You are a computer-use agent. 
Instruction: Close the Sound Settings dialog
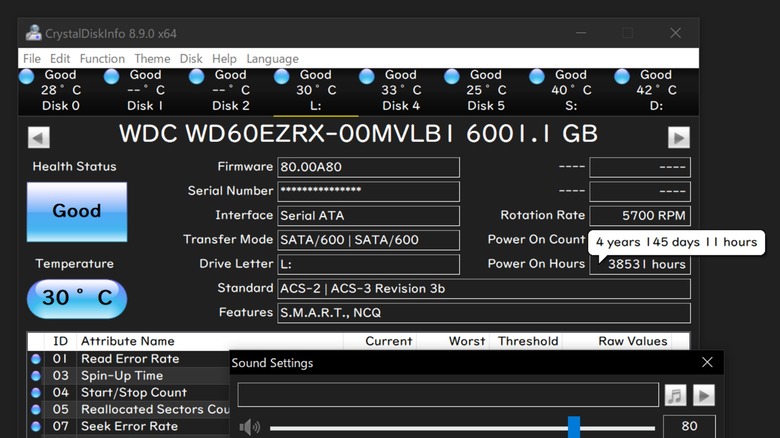[707, 363]
